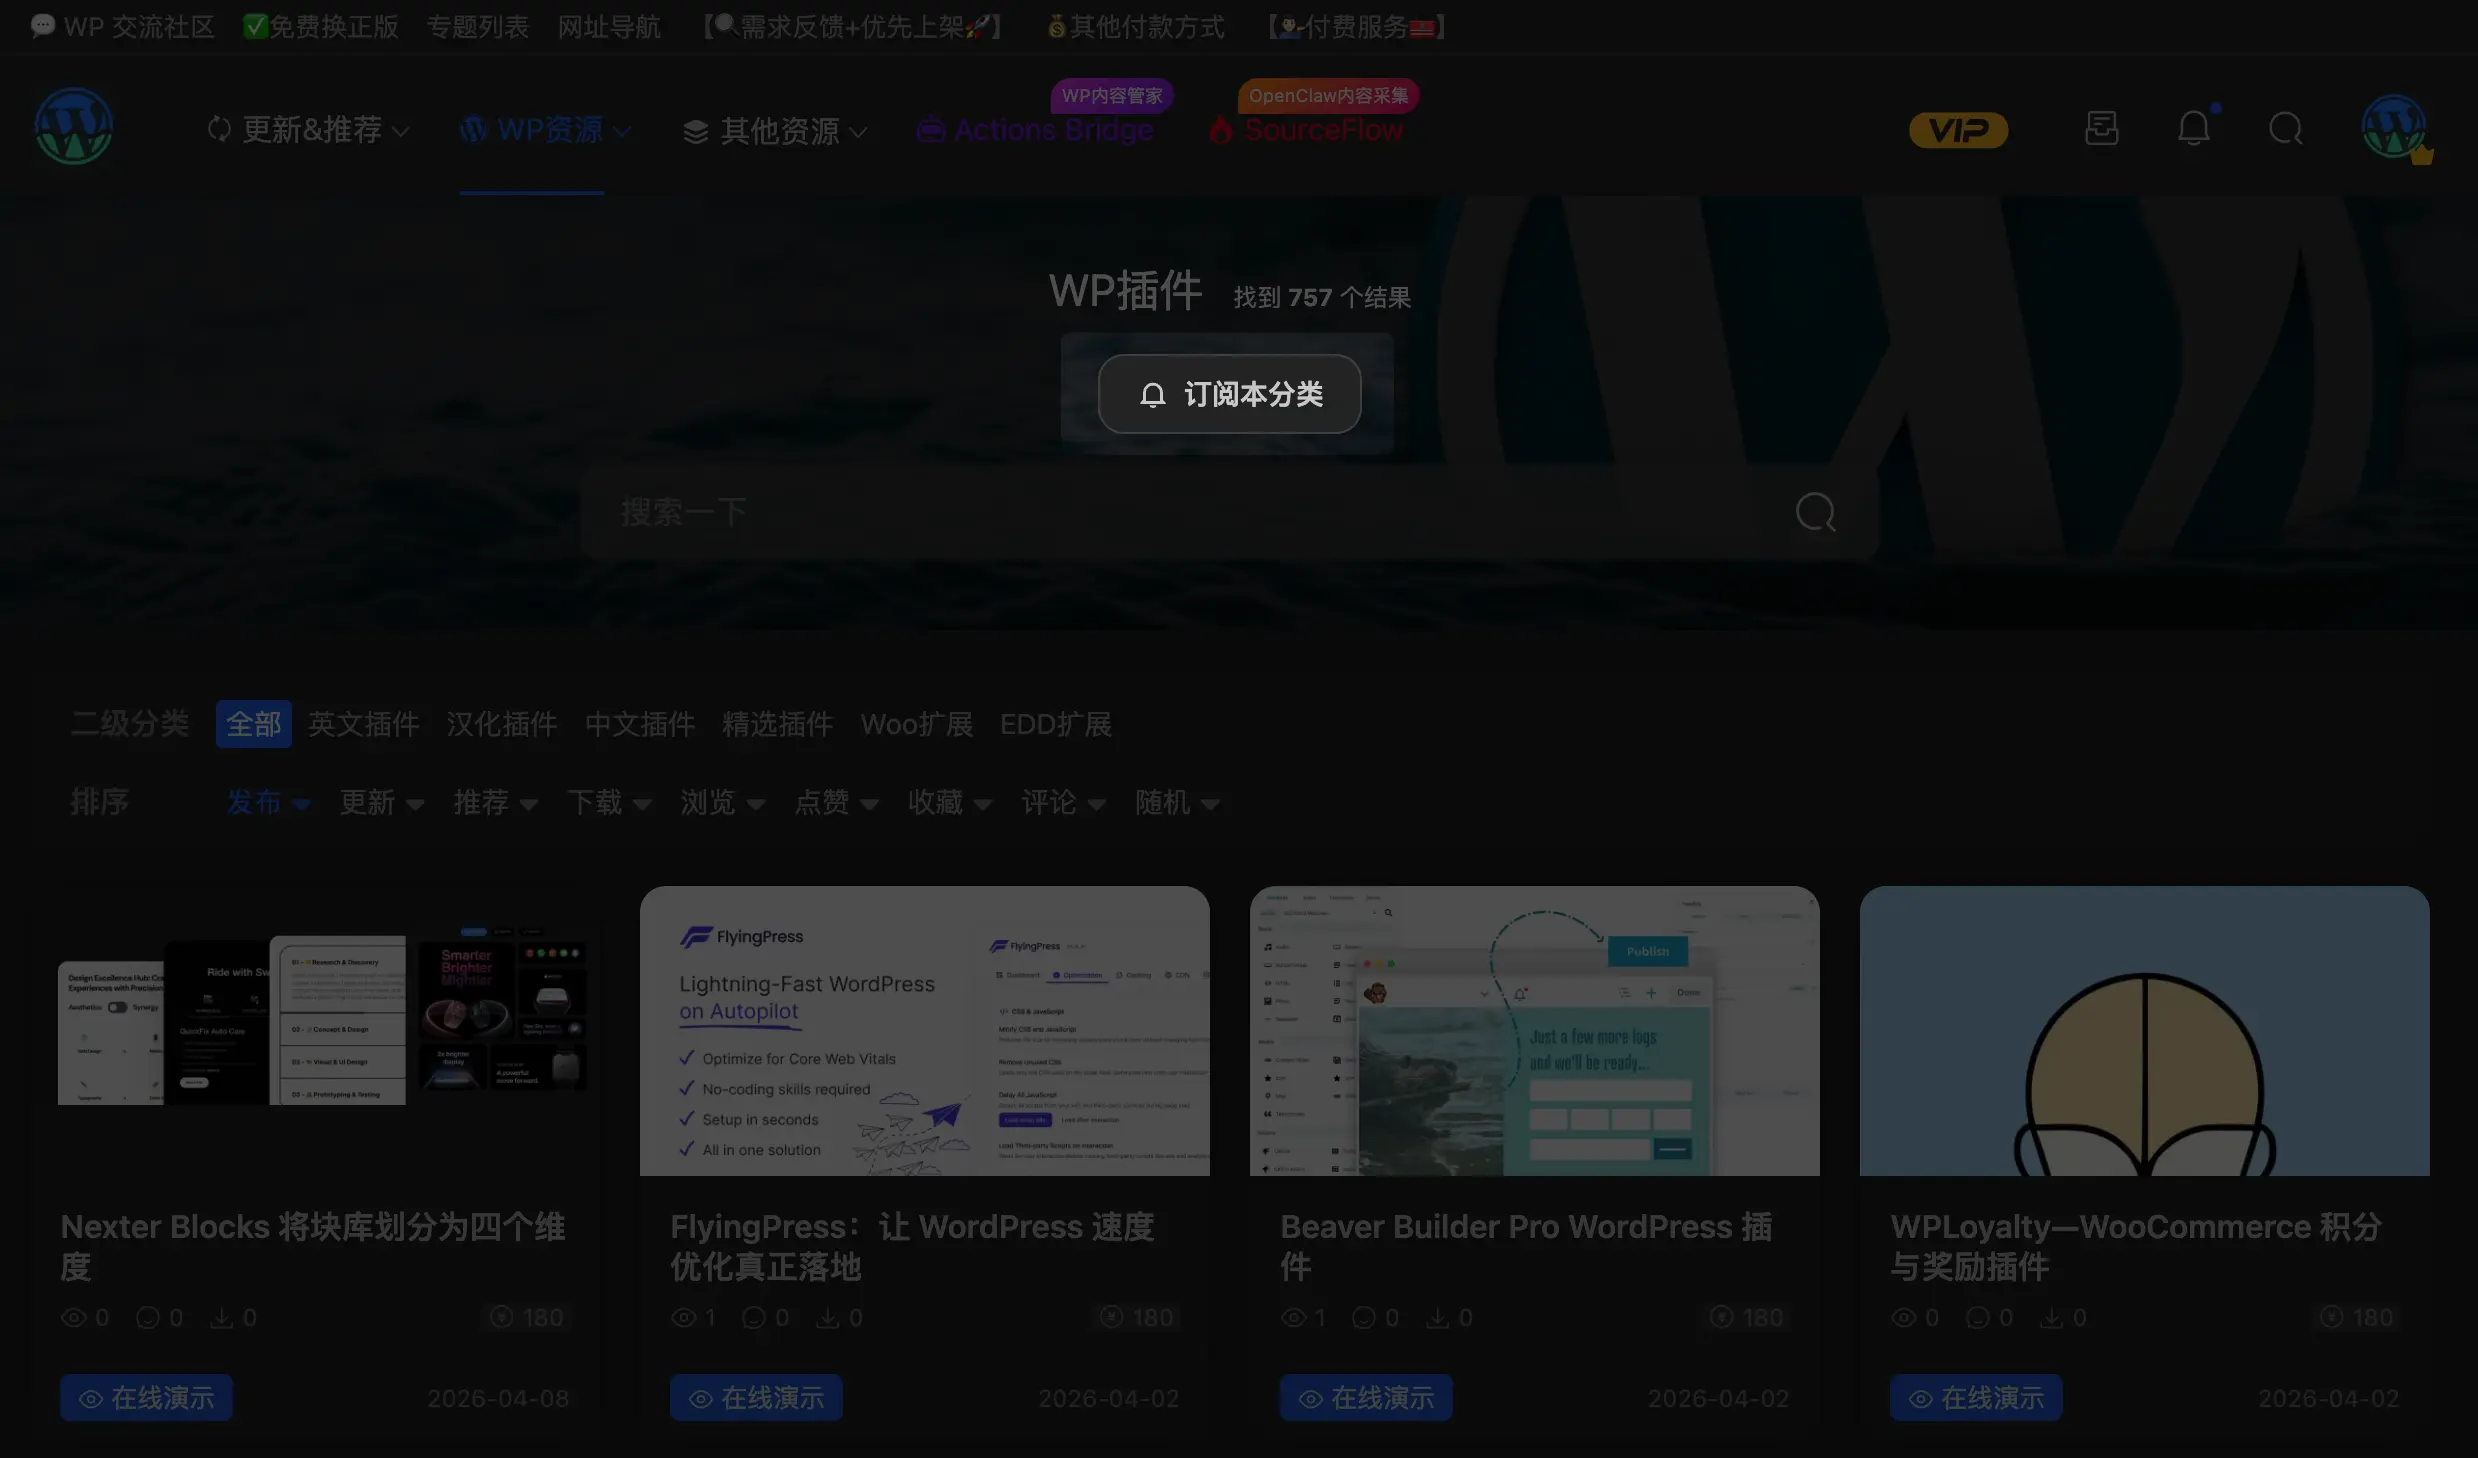Select the 汉化插件 category filter
The image size is (2478, 1458).
[x=502, y=724]
